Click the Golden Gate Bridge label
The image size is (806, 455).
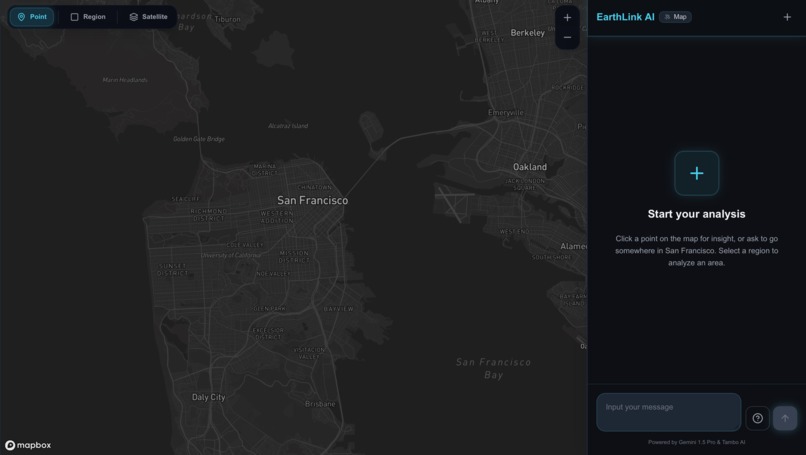[199, 139]
